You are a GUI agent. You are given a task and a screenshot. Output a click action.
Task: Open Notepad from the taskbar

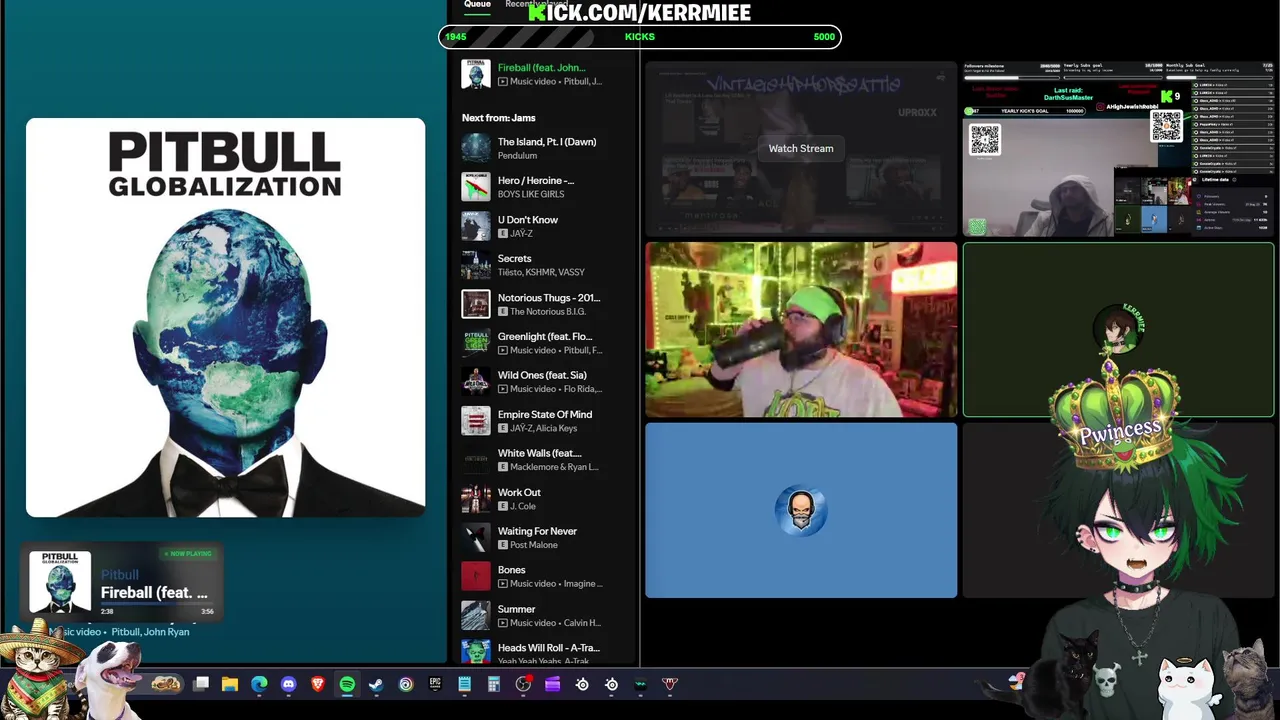(x=464, y=684)
